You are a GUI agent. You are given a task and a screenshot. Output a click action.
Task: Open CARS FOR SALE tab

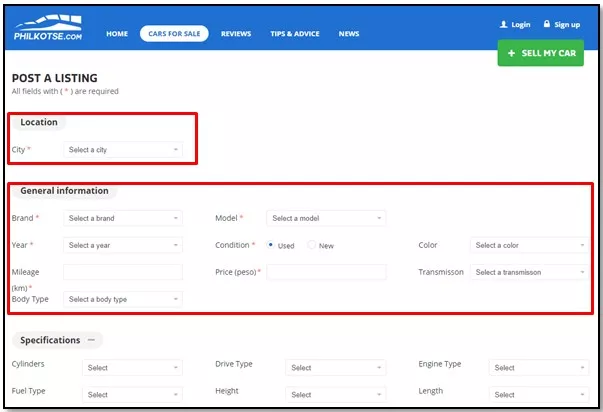(x=174, y=34)
